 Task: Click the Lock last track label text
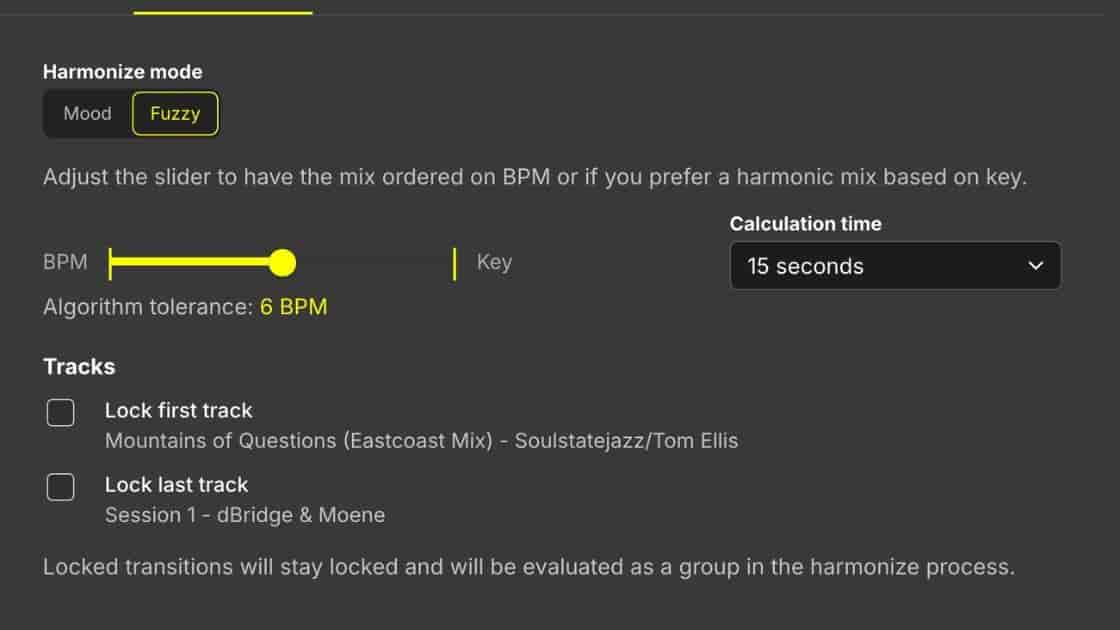coord(176,484)
